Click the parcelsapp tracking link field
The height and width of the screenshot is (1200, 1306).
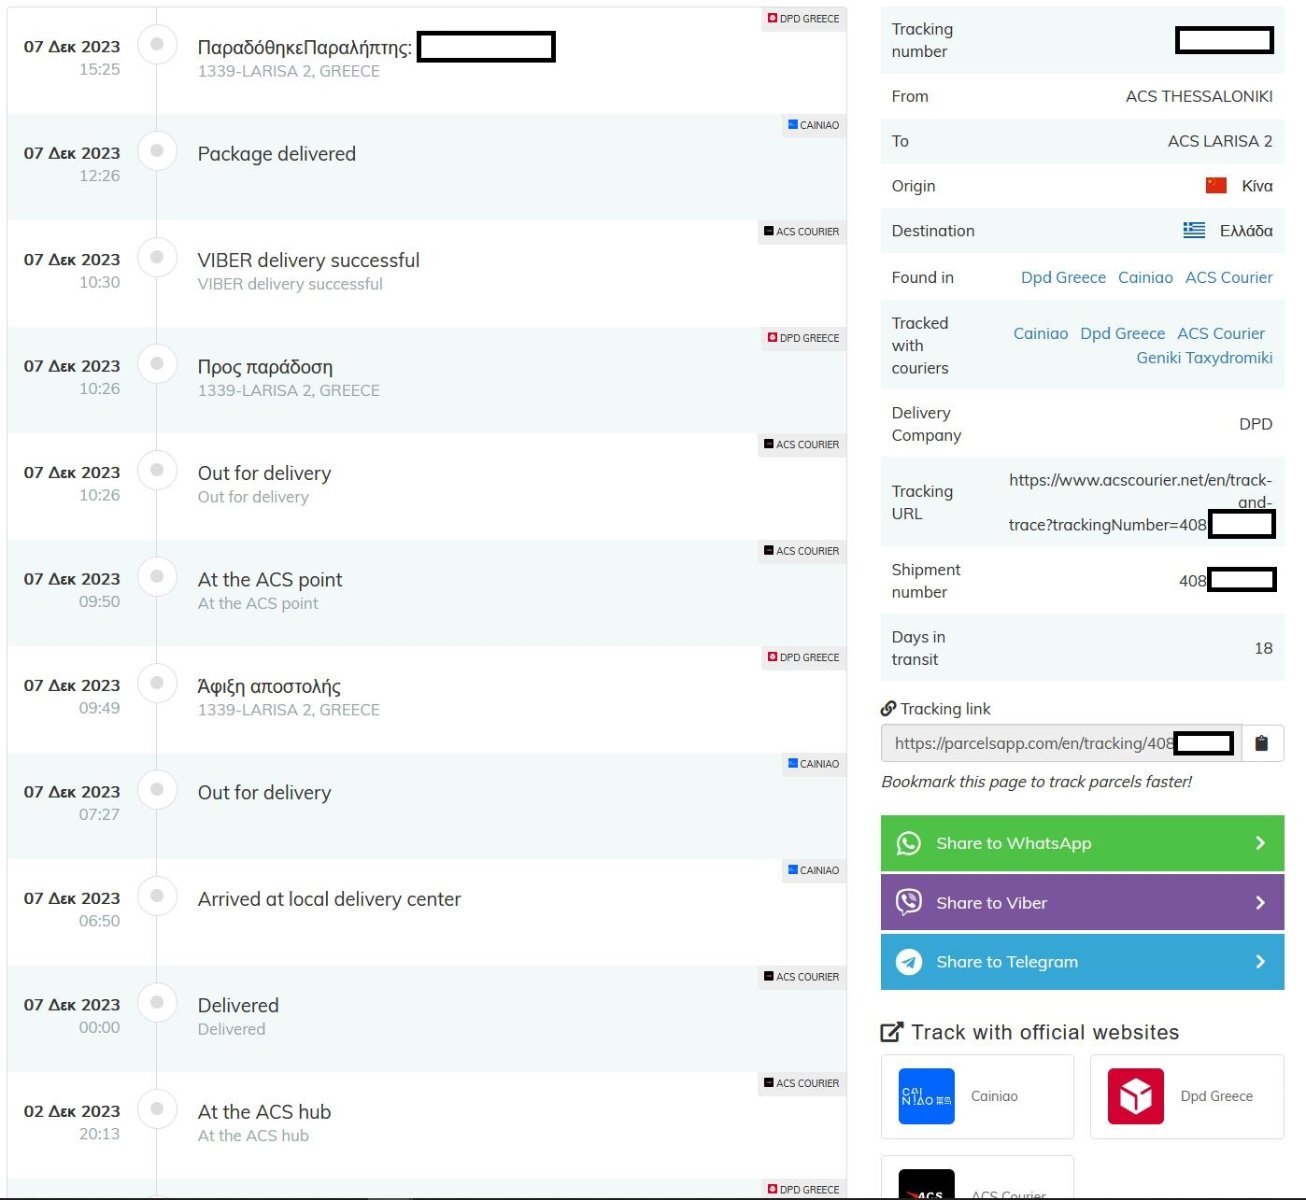[1061, 743]
